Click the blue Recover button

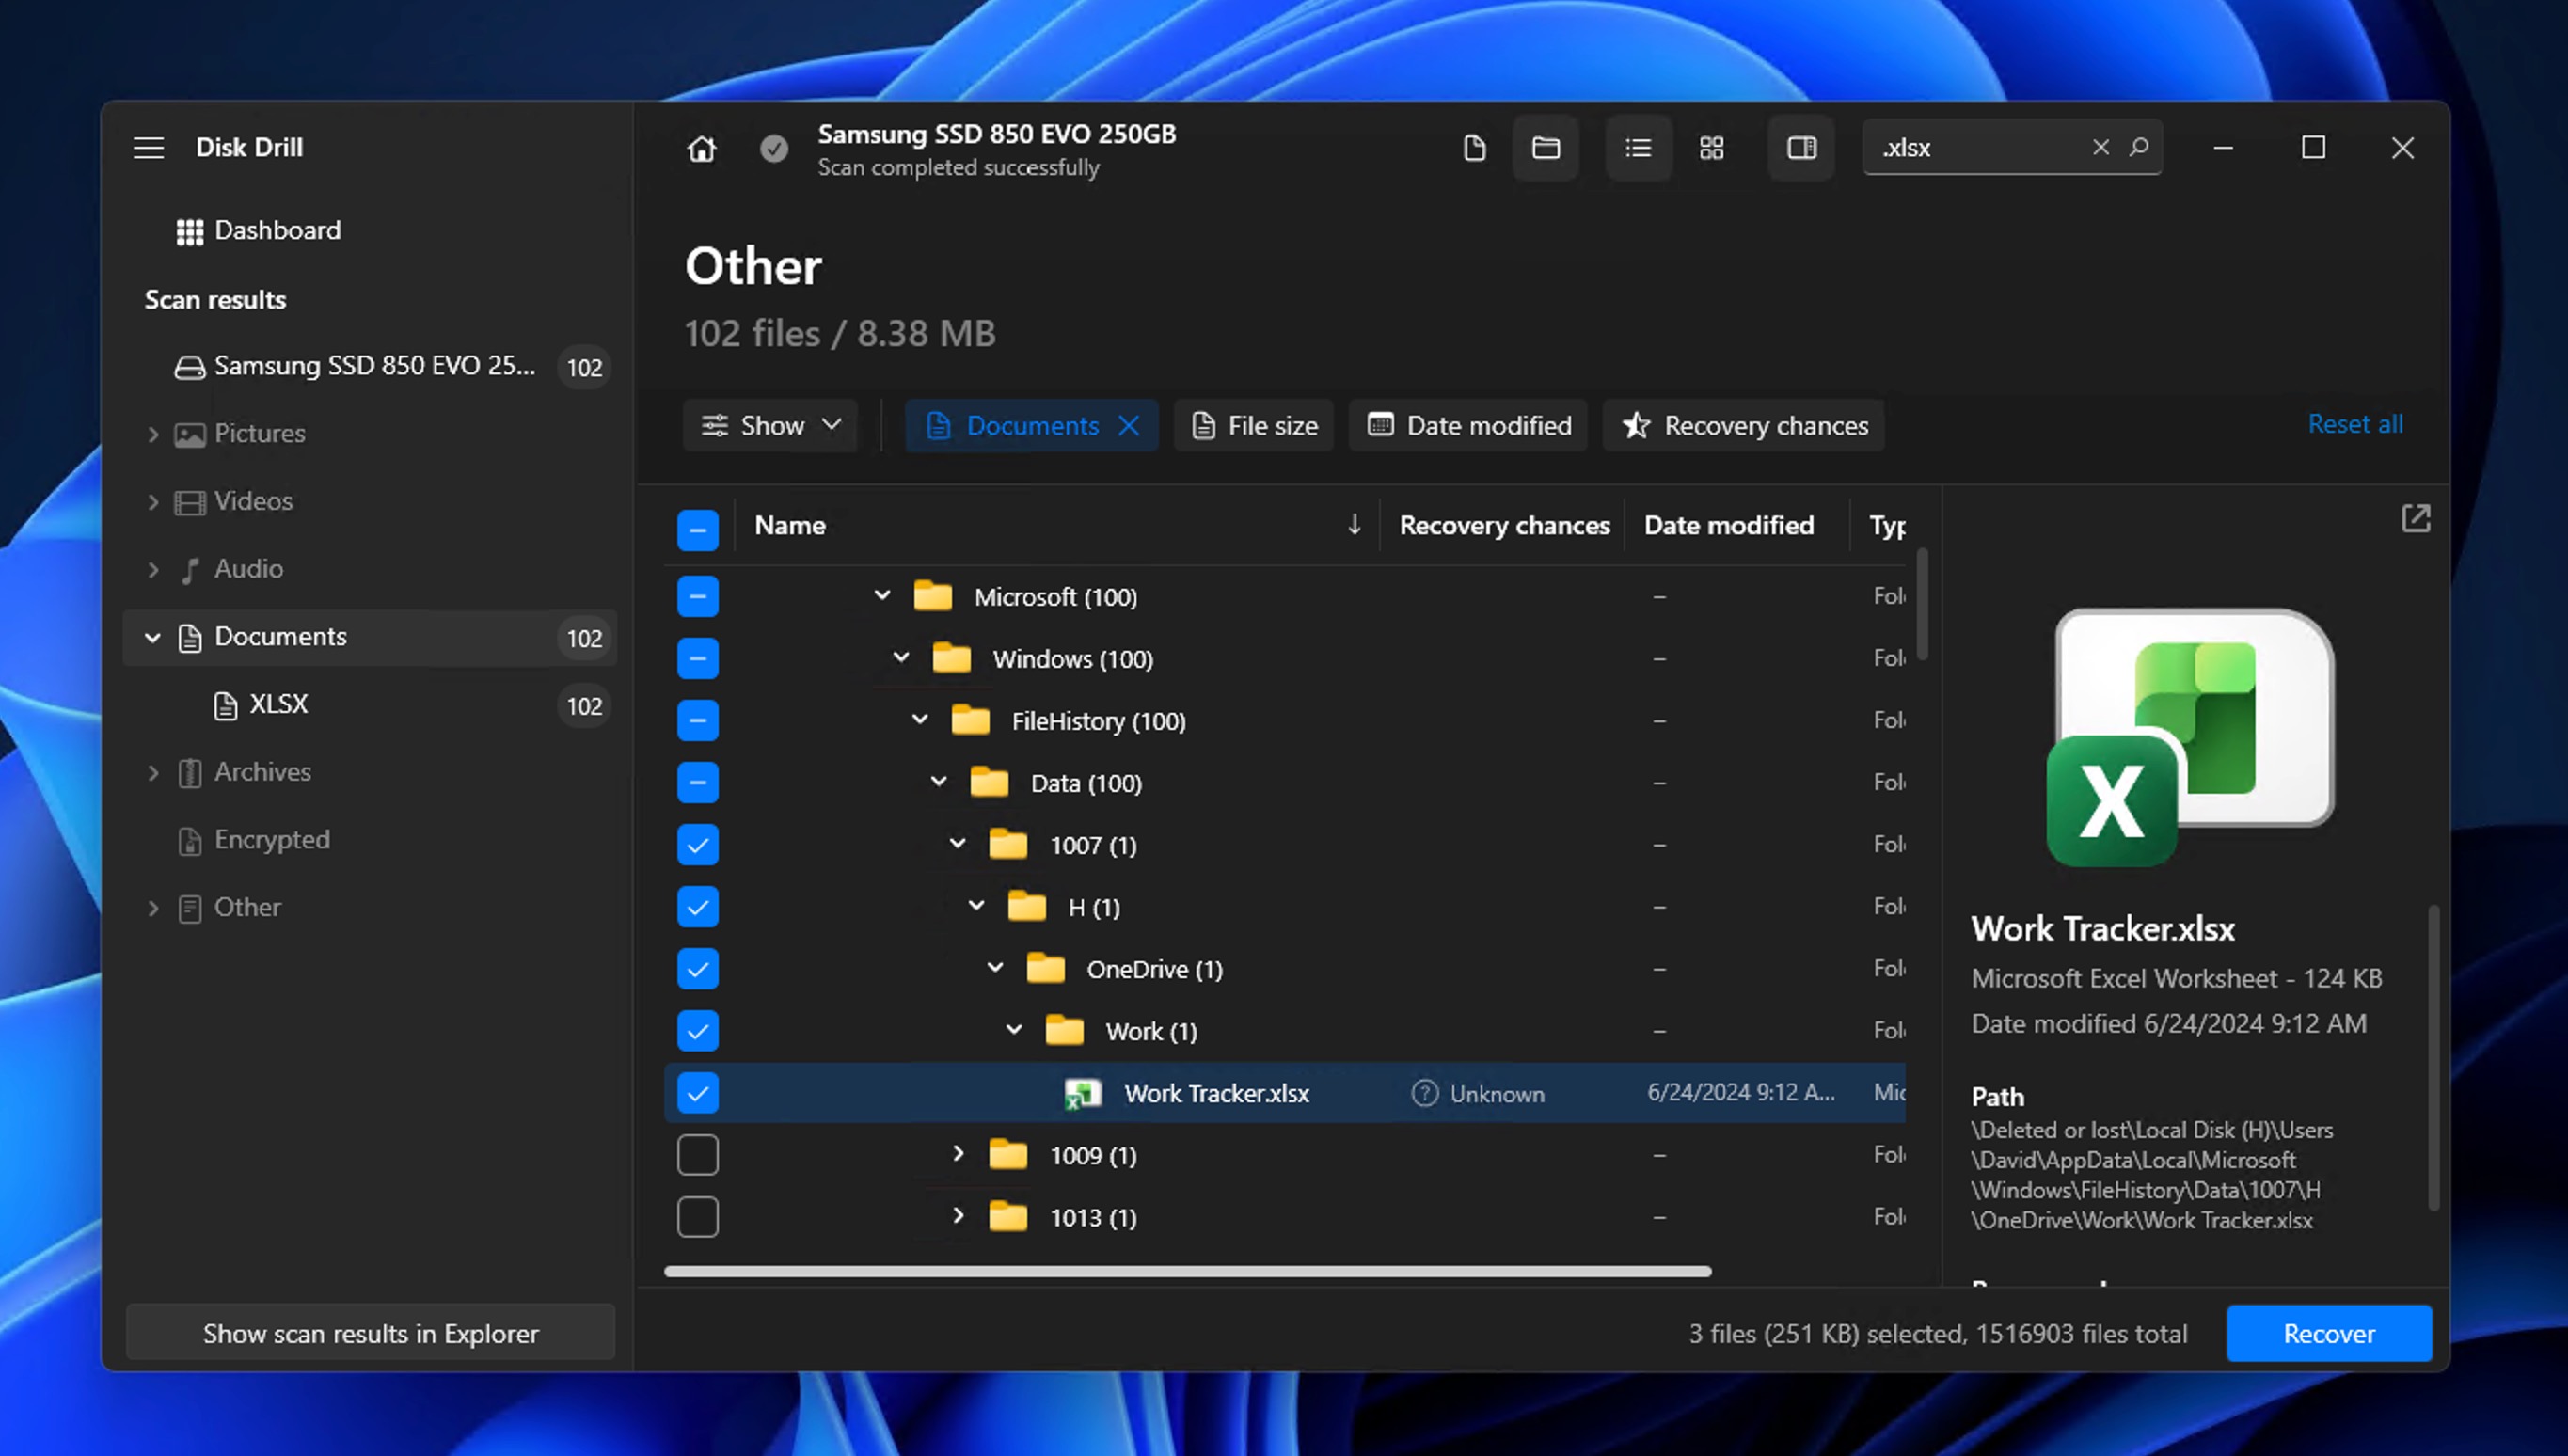pyautogui.click(x=2329, y=1333)
